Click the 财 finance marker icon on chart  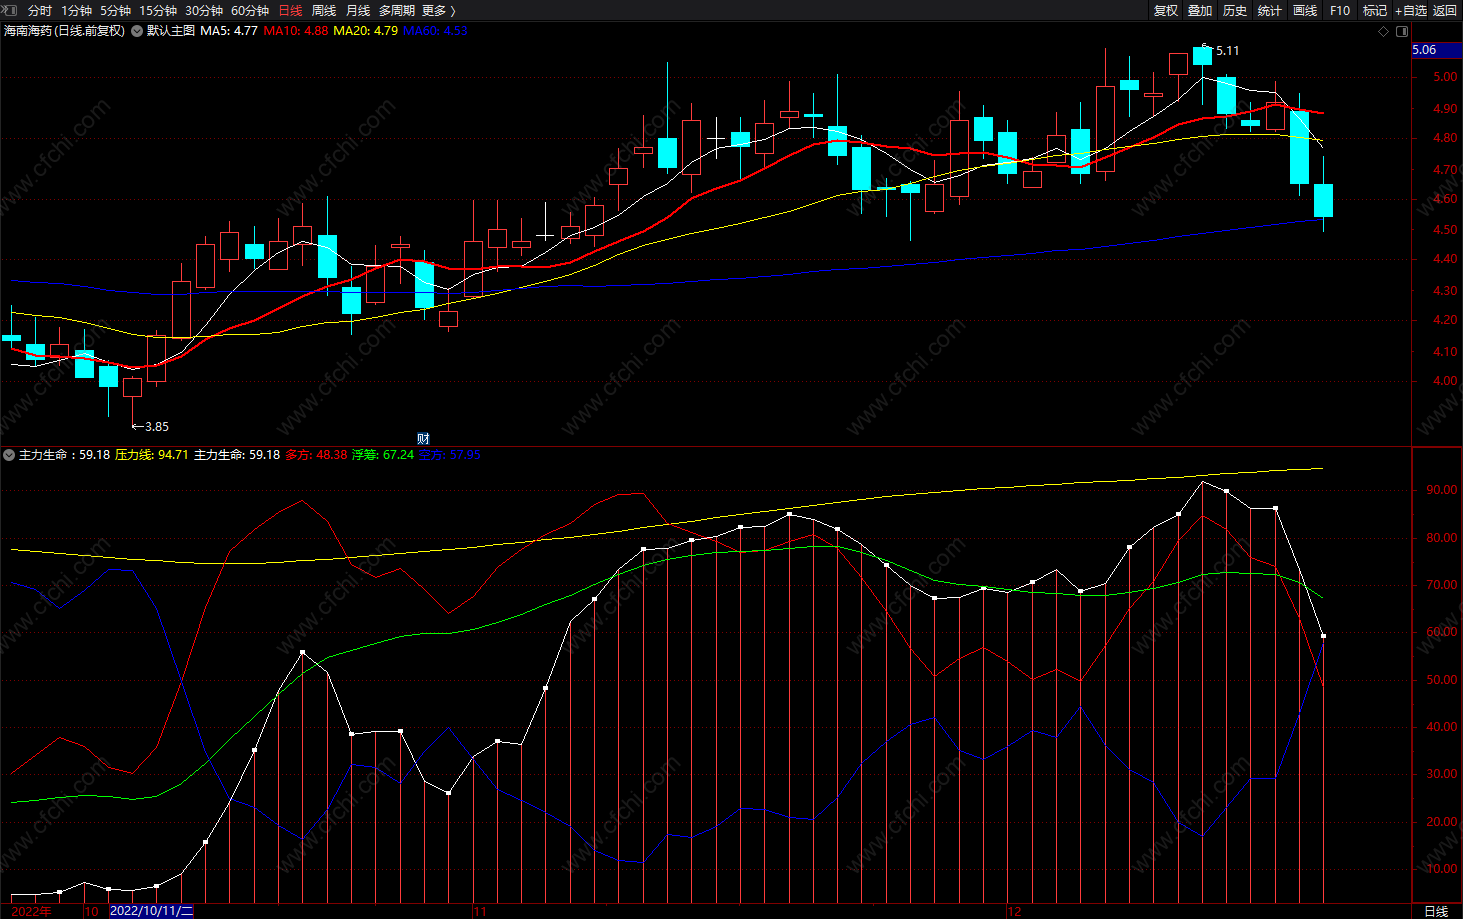click(423, 439)
